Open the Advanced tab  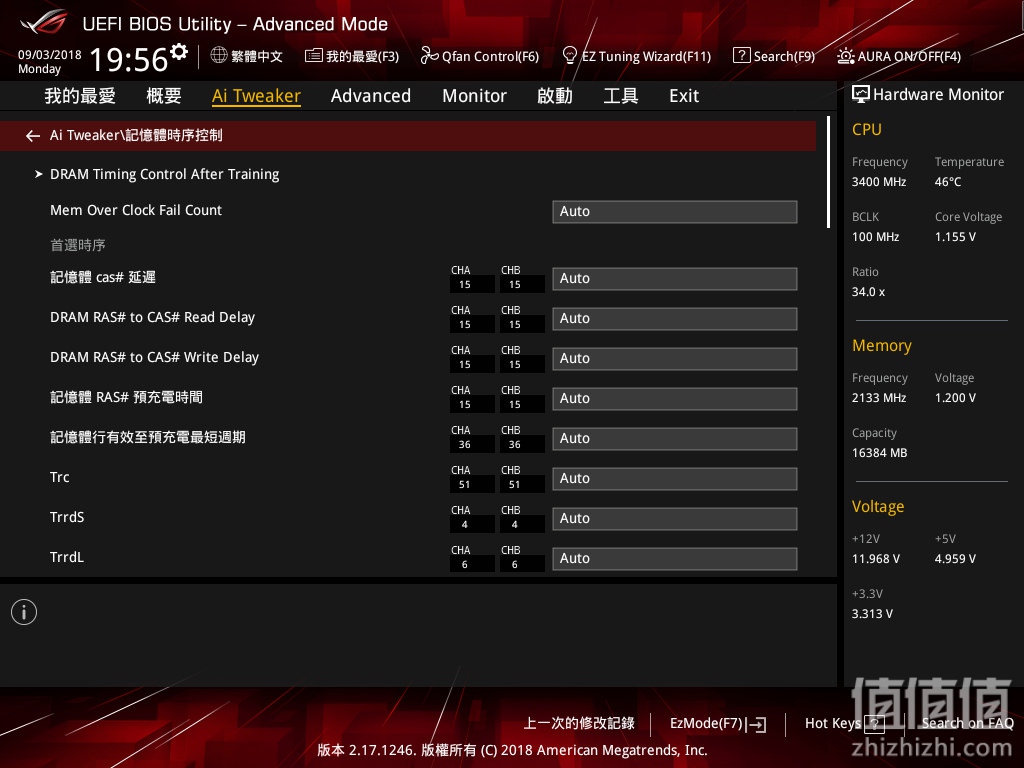click(371, 96)
